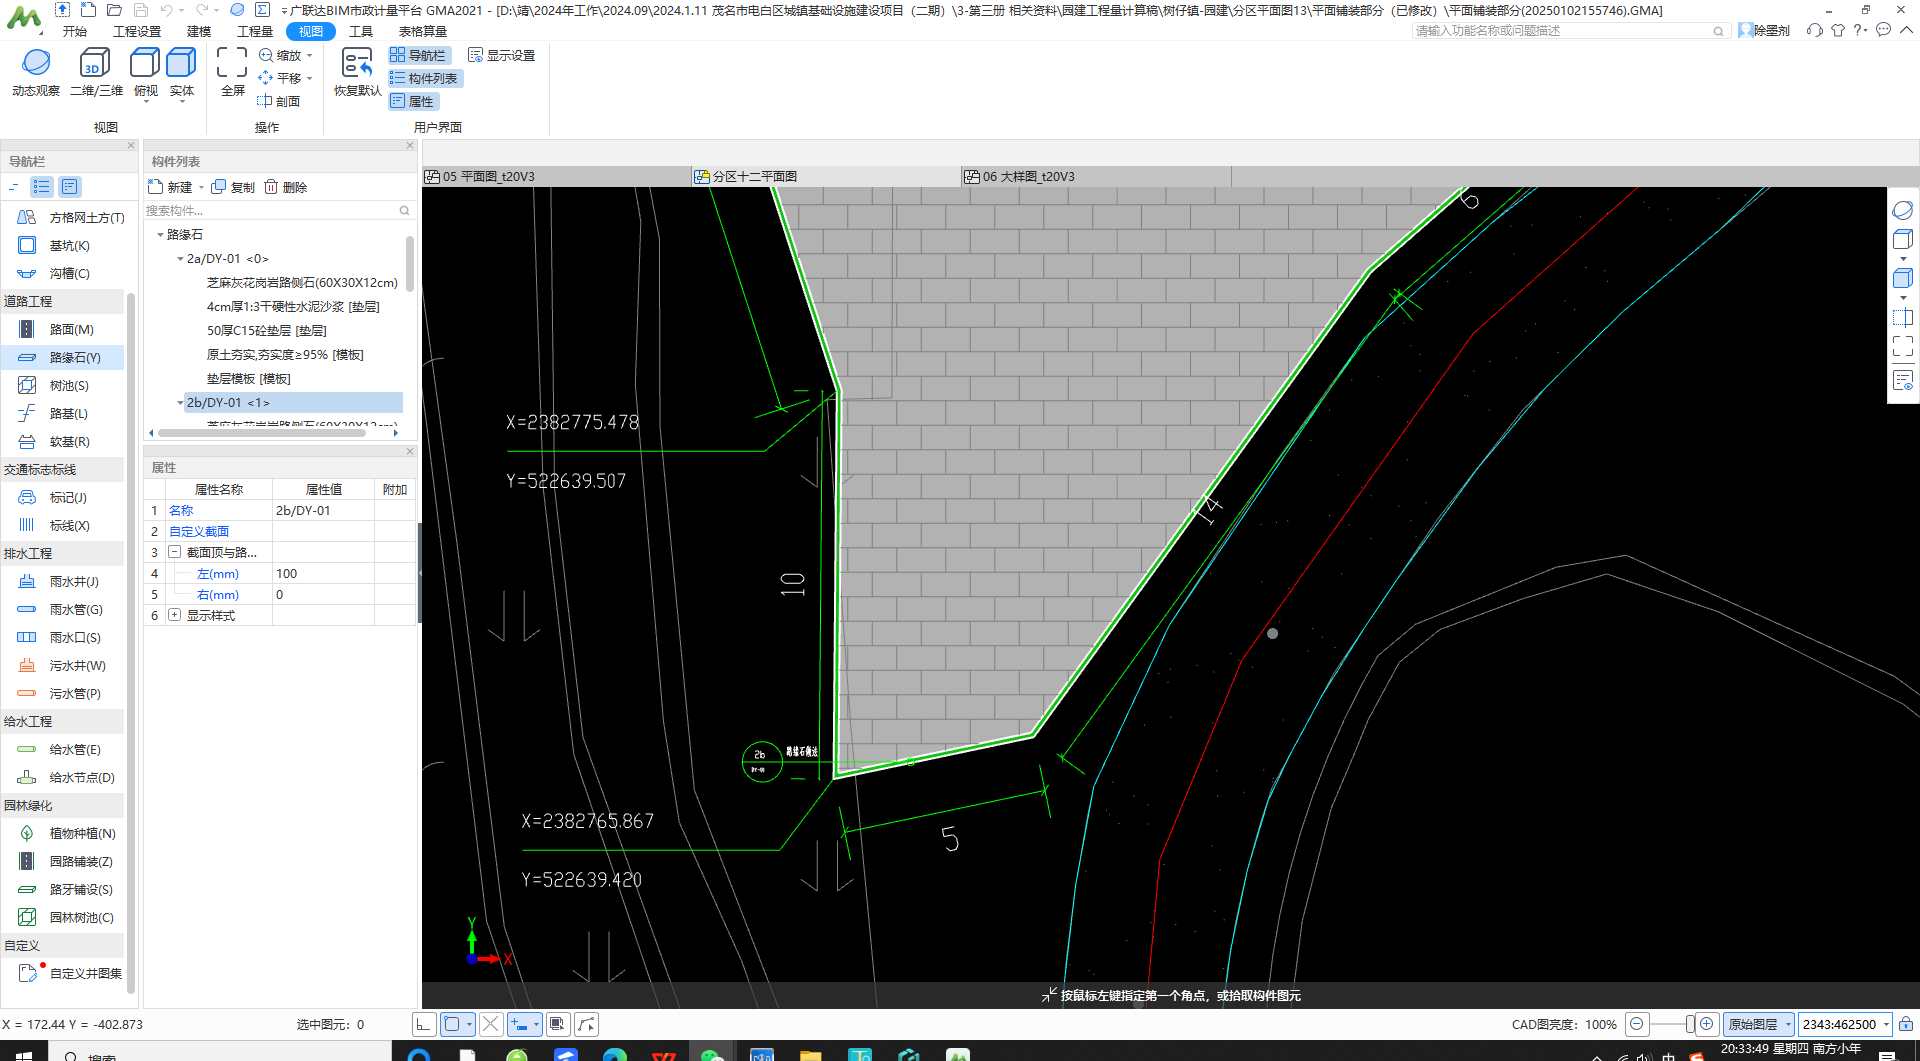1920x1061 pixels.
Task: Click the 自定义截面 property link
Action: tap(199, 531)
